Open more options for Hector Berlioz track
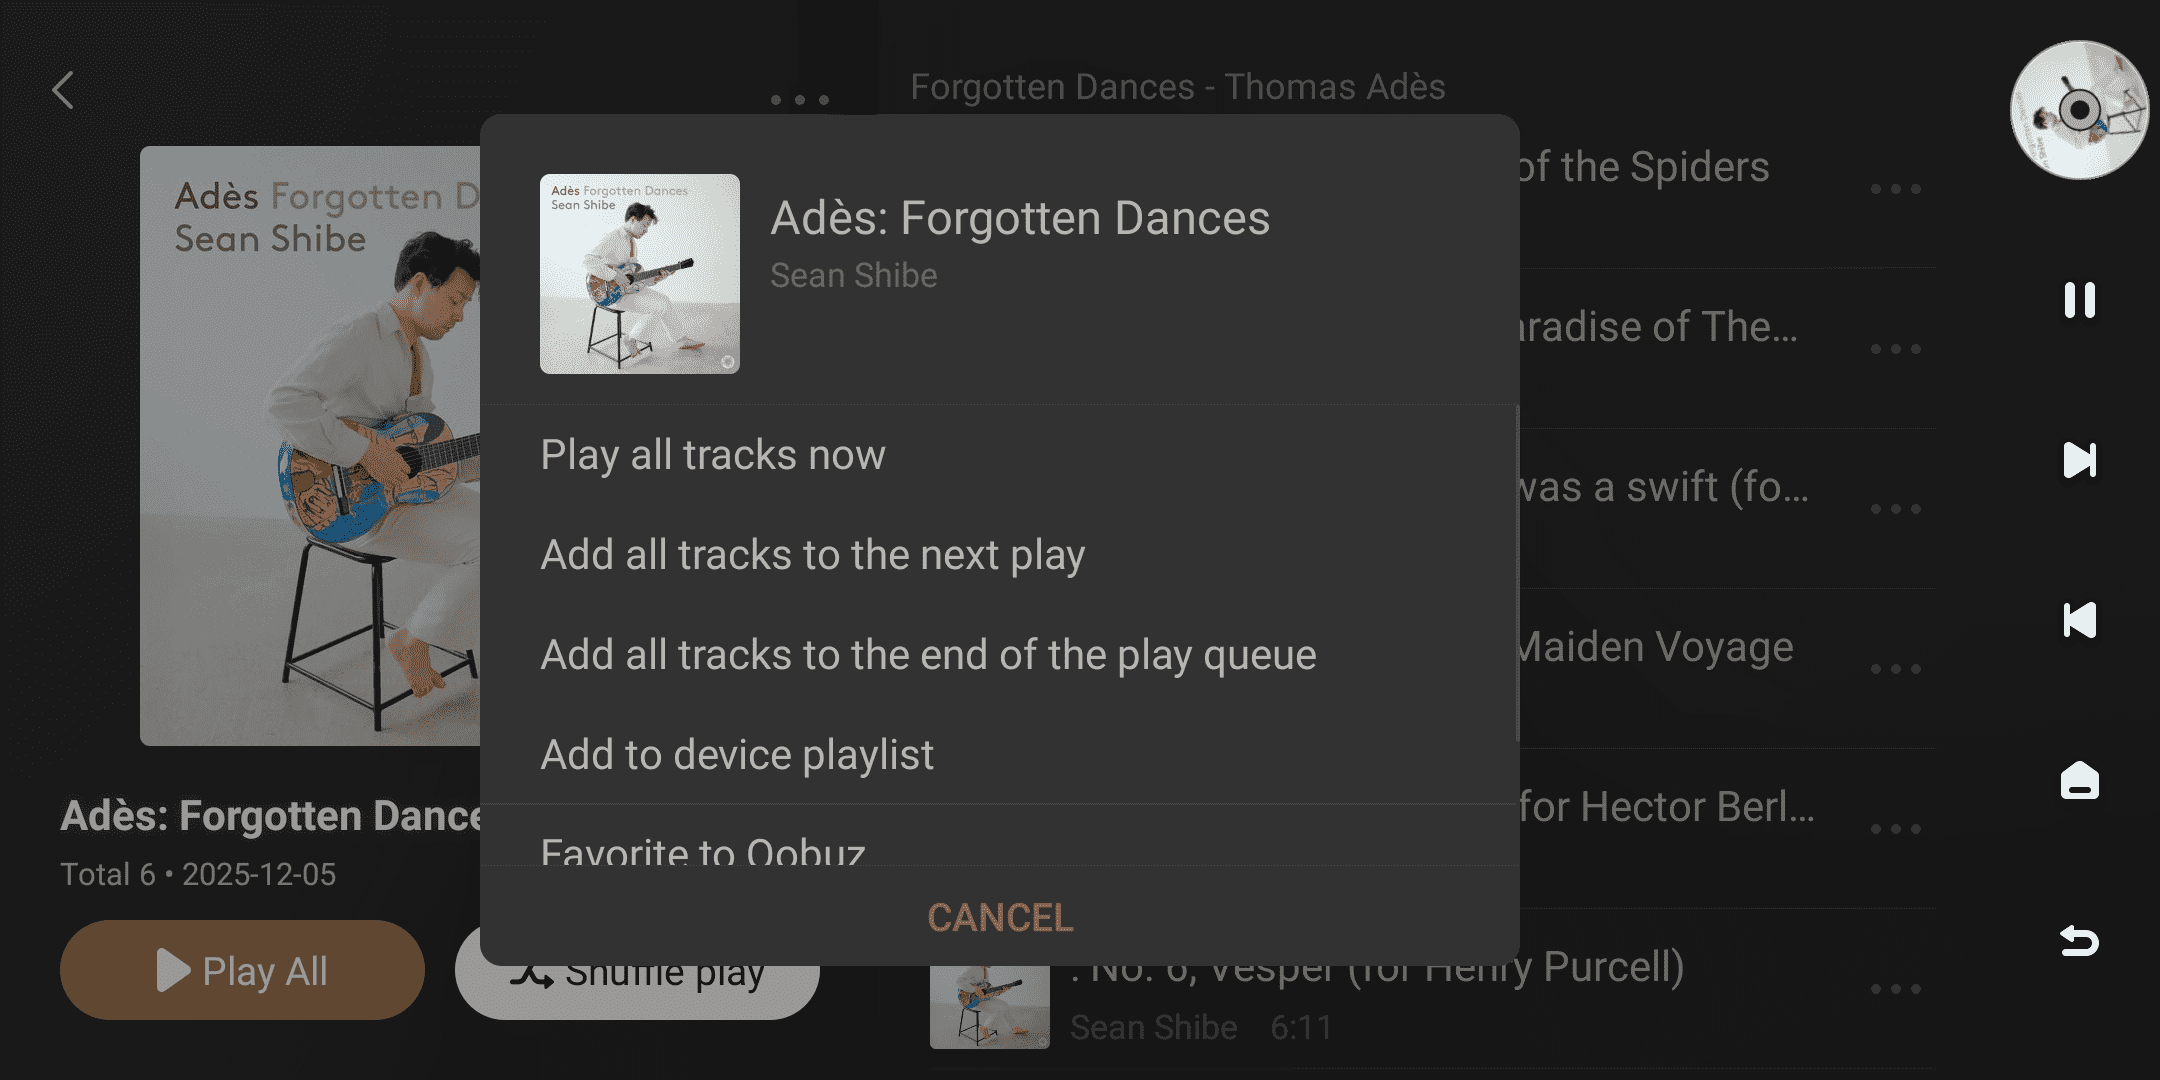2160x1080 pixels. click(x=1895, y=829)
